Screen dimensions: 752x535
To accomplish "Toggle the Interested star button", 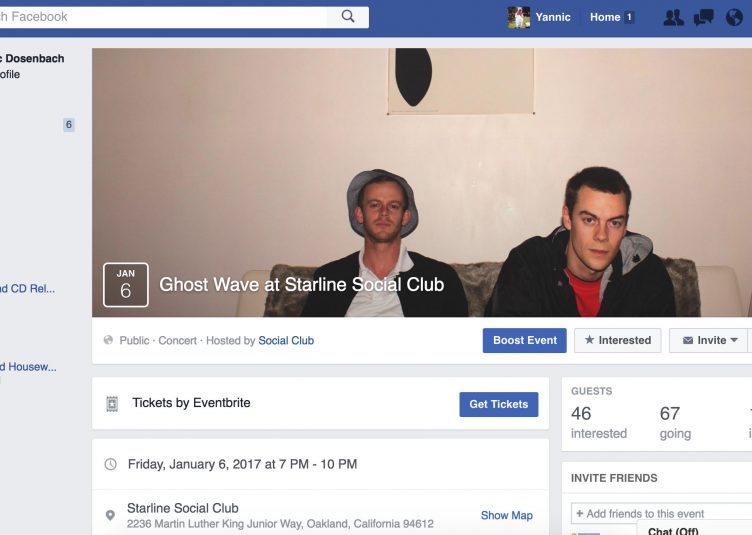I will 617,340.
